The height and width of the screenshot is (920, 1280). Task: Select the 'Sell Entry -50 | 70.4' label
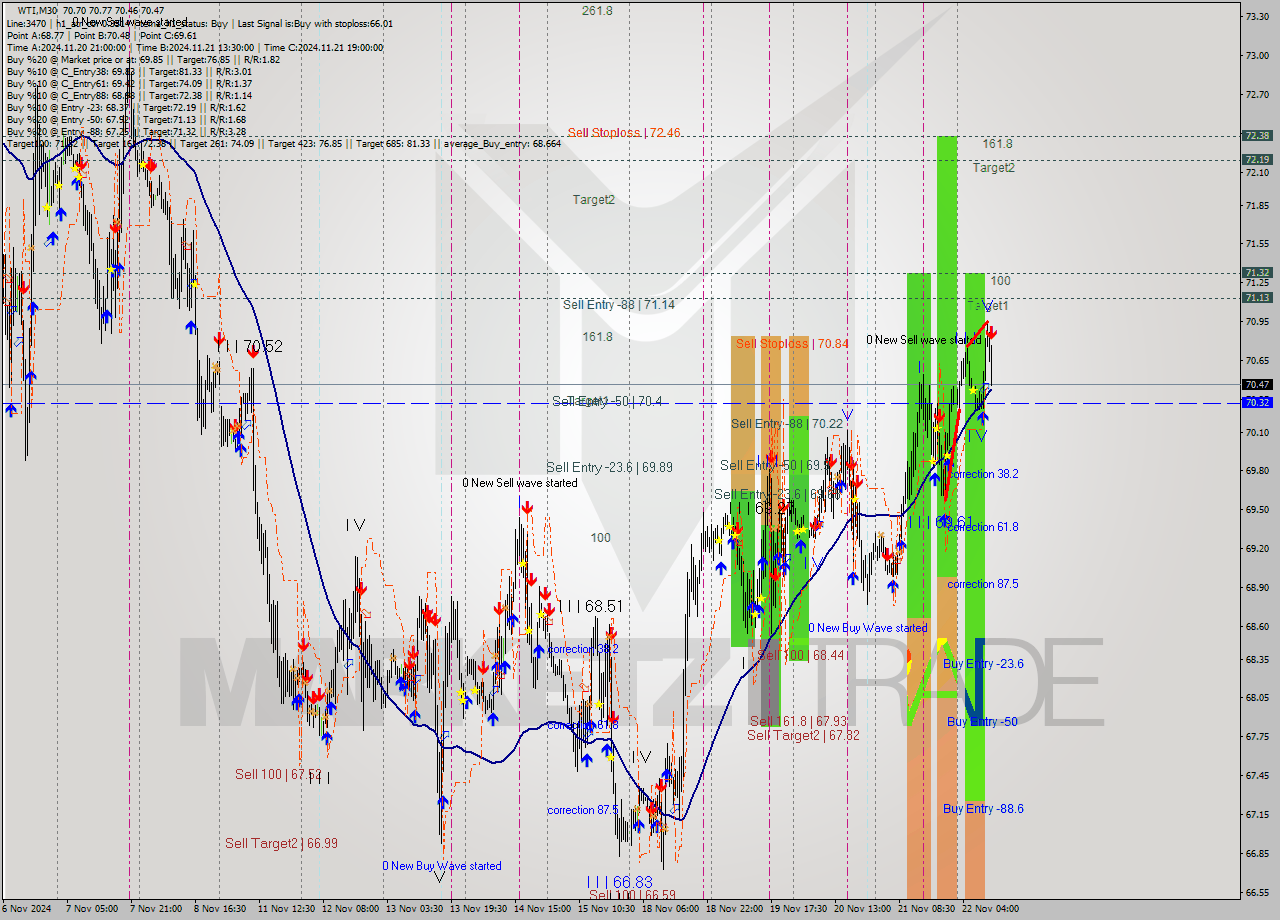(607, 401)
